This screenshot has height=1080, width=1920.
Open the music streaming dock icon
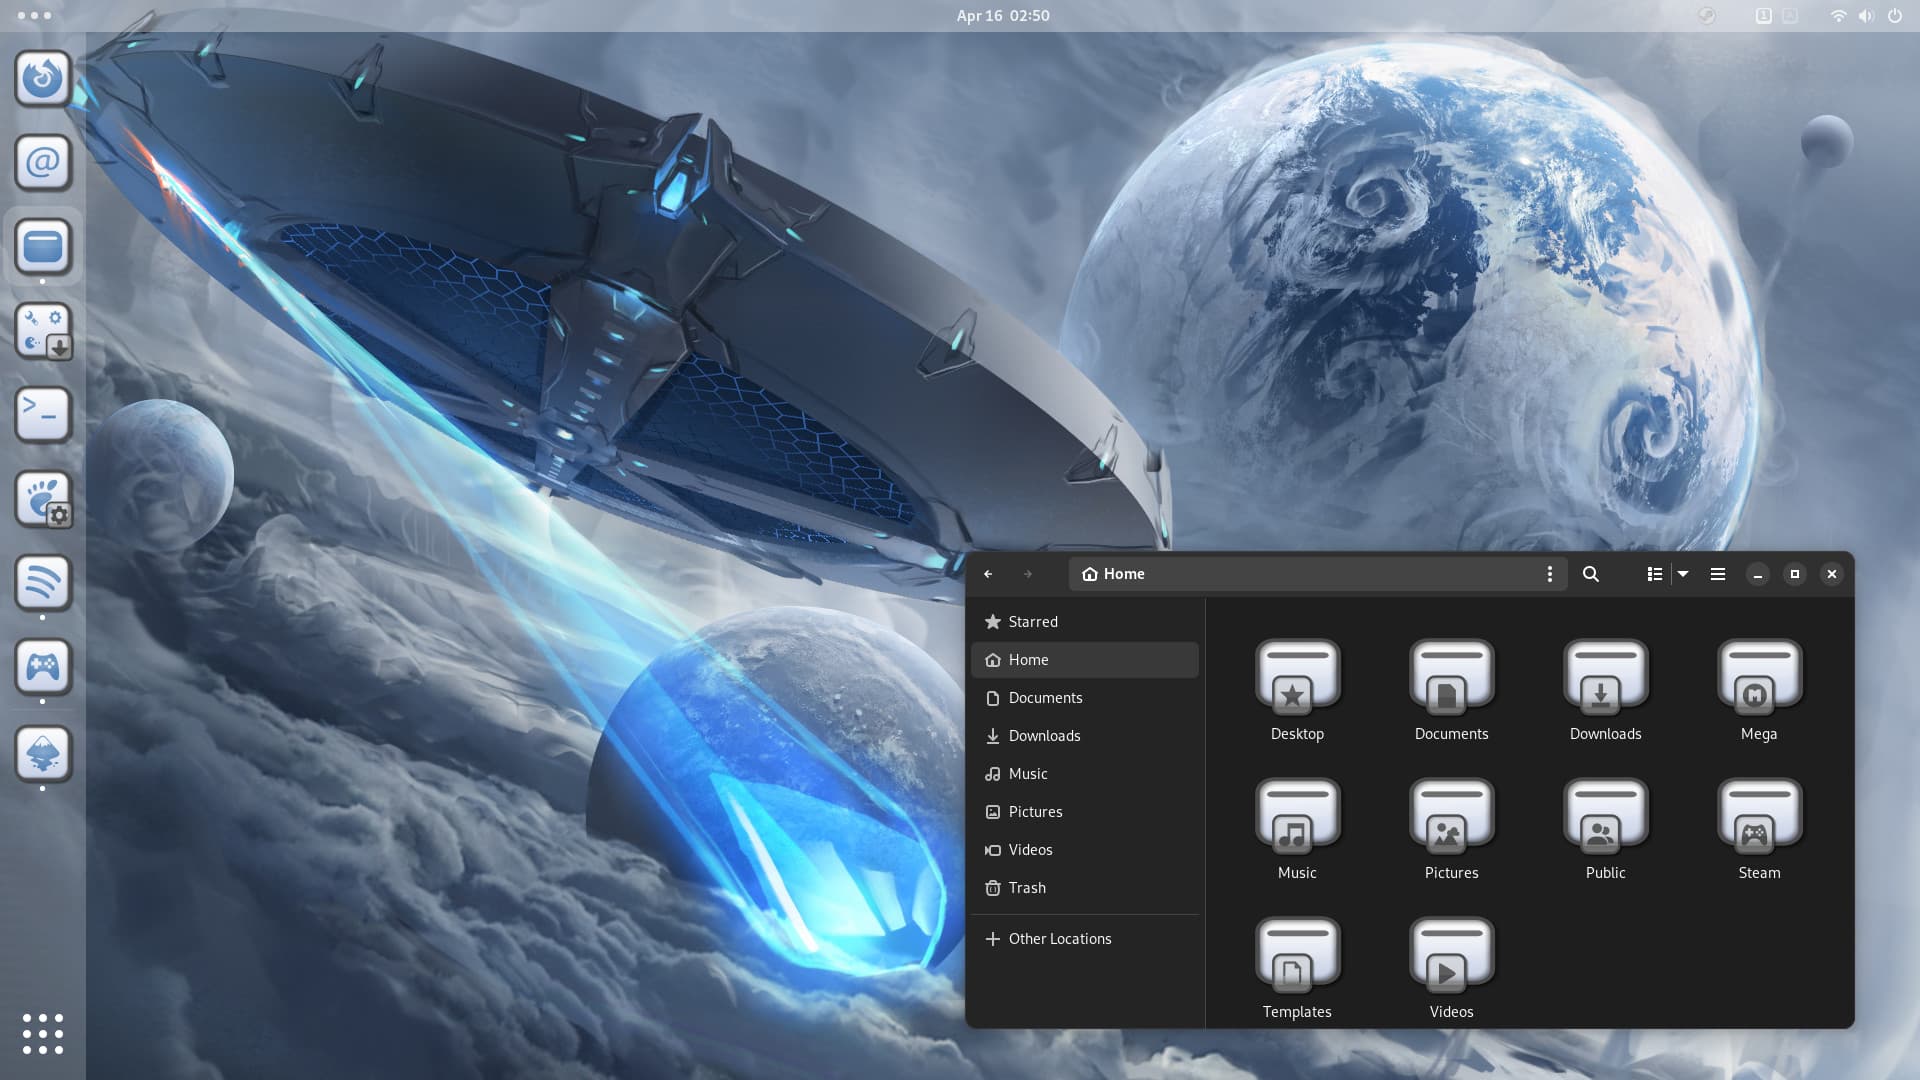point(43,583)
